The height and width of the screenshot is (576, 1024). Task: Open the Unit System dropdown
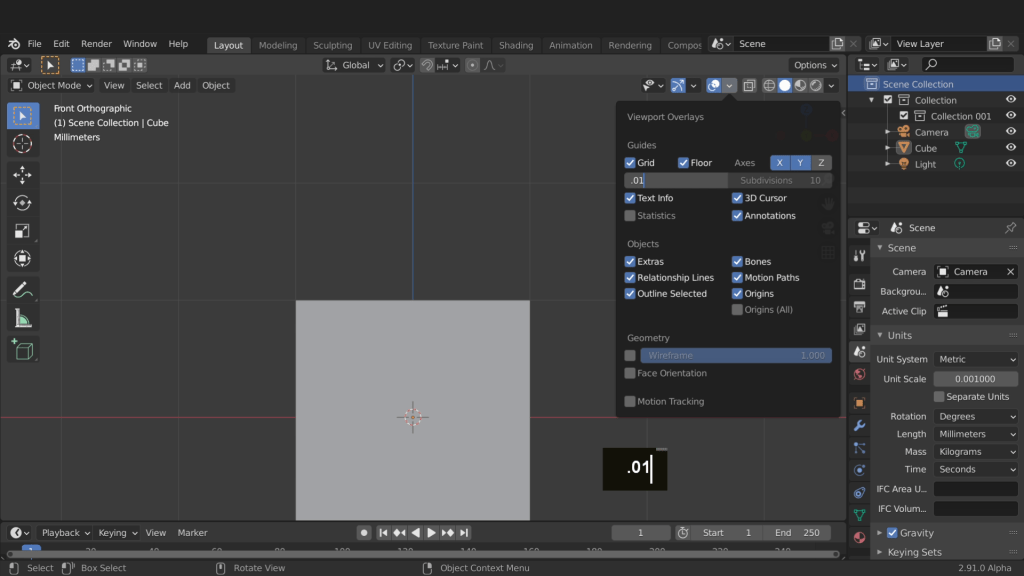pyautogui.click(x=976, y=359)
